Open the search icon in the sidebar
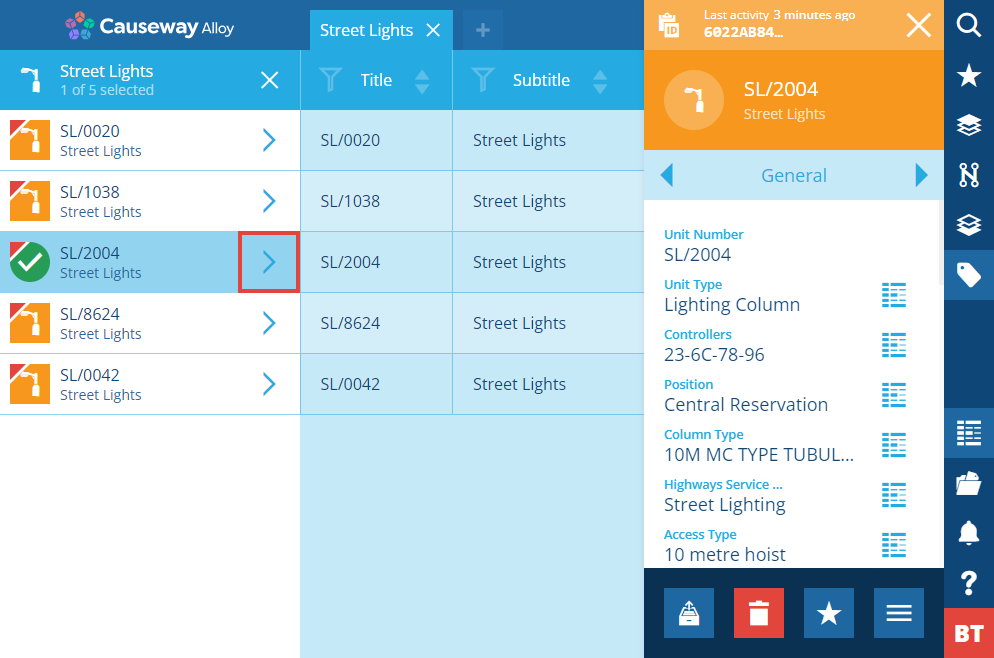This screenshot has width=994, height=658. point(969,25)
